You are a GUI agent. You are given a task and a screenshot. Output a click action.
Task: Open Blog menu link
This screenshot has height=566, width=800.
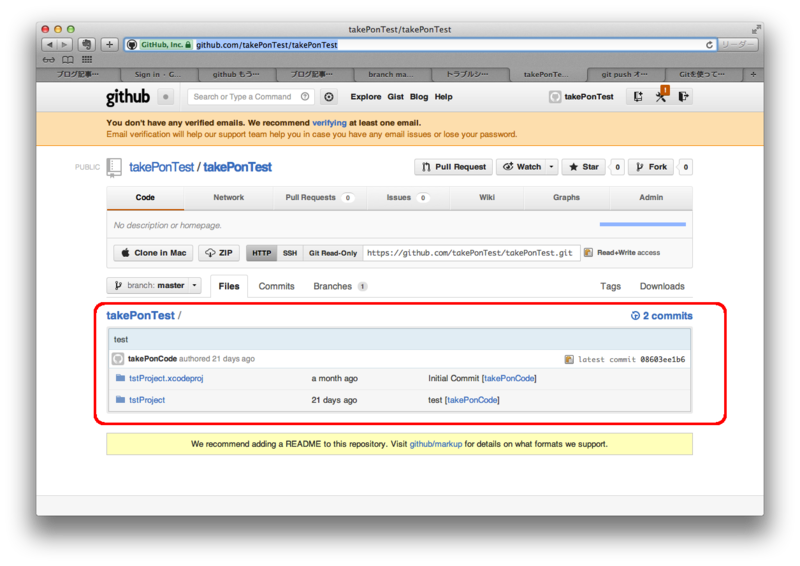coord(419,96)
